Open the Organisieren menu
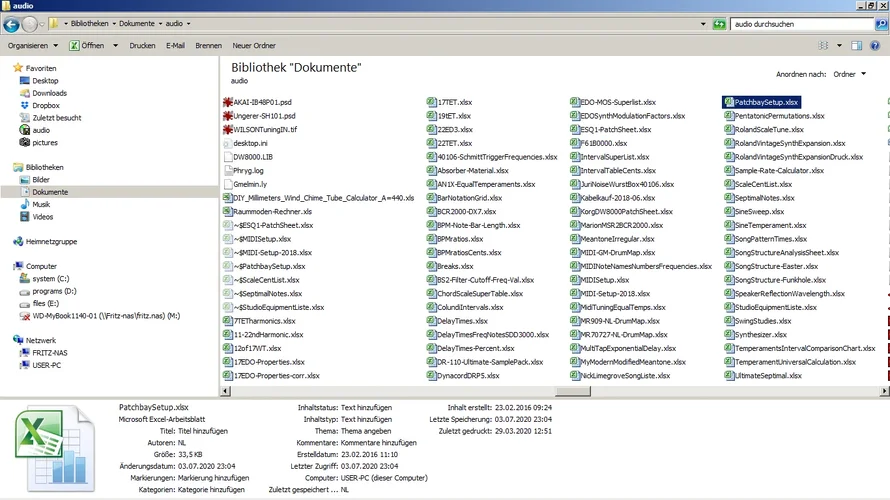890x500 pixels. [32, 45]
